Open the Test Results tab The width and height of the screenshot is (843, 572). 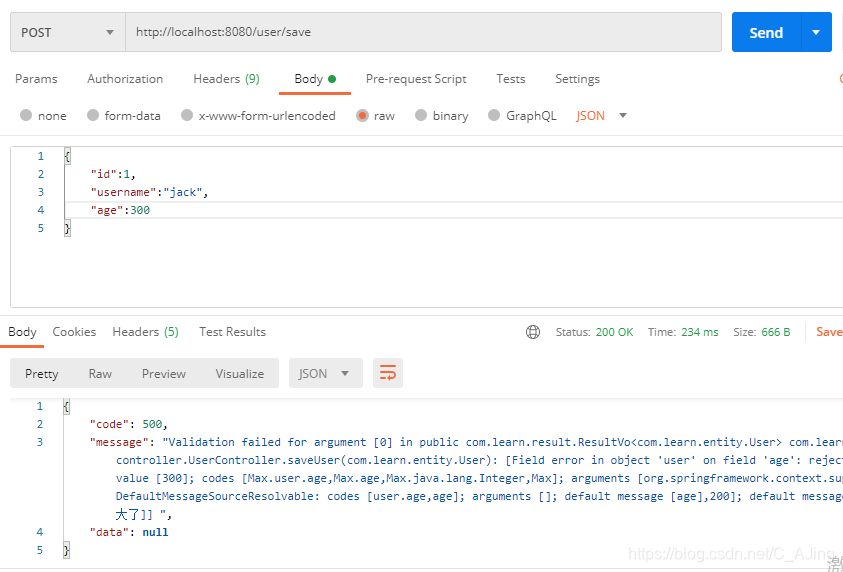point(232,332)
